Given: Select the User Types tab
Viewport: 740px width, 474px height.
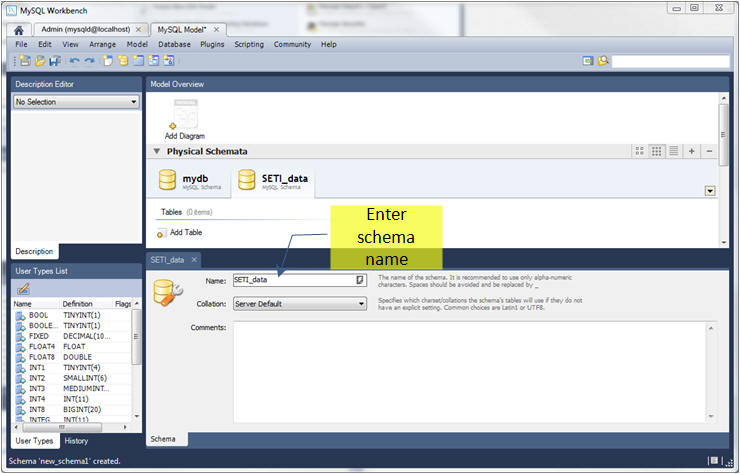Looking at the screenshot, I should click(x=34, y=440).
